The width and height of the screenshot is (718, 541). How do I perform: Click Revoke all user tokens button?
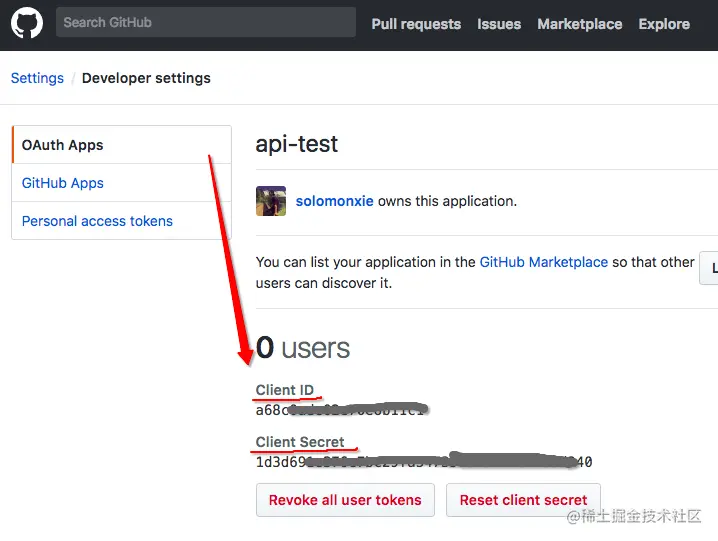point(345,500)
